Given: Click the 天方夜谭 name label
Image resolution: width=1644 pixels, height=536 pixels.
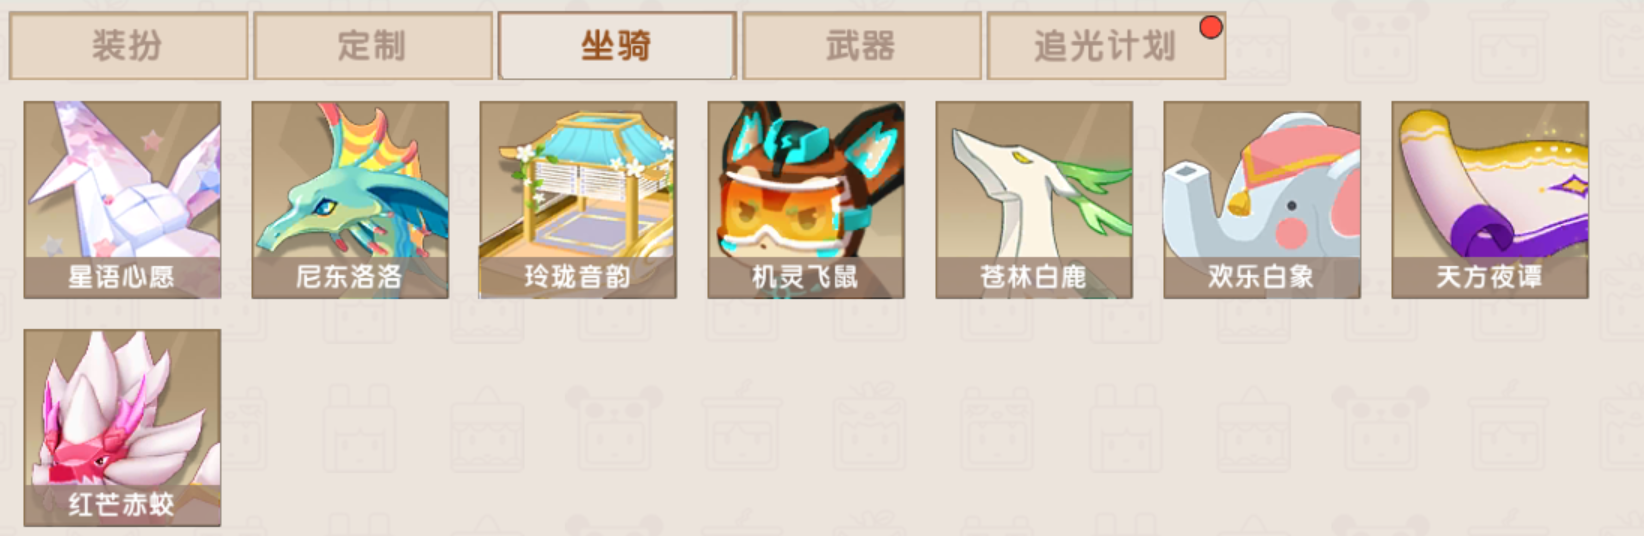Looking at the screenshot, I should pos(1490,277).
